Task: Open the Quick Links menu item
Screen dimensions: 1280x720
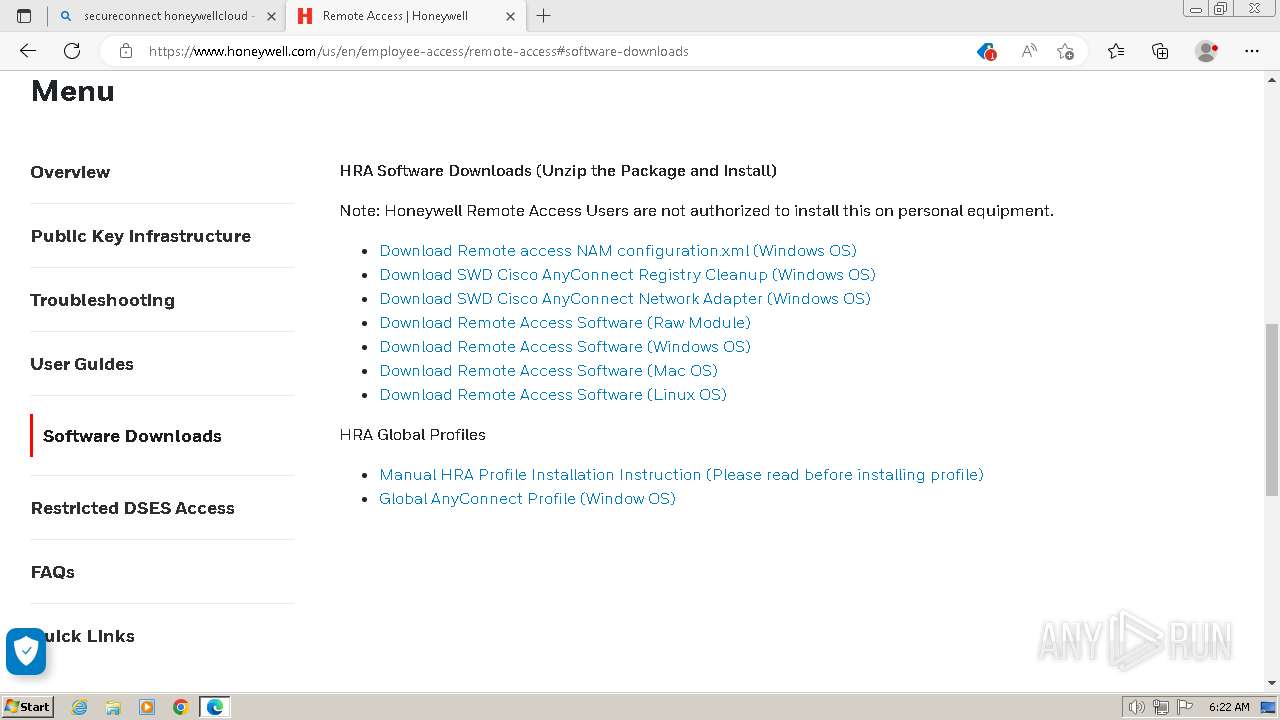Action: coord(82,636)
